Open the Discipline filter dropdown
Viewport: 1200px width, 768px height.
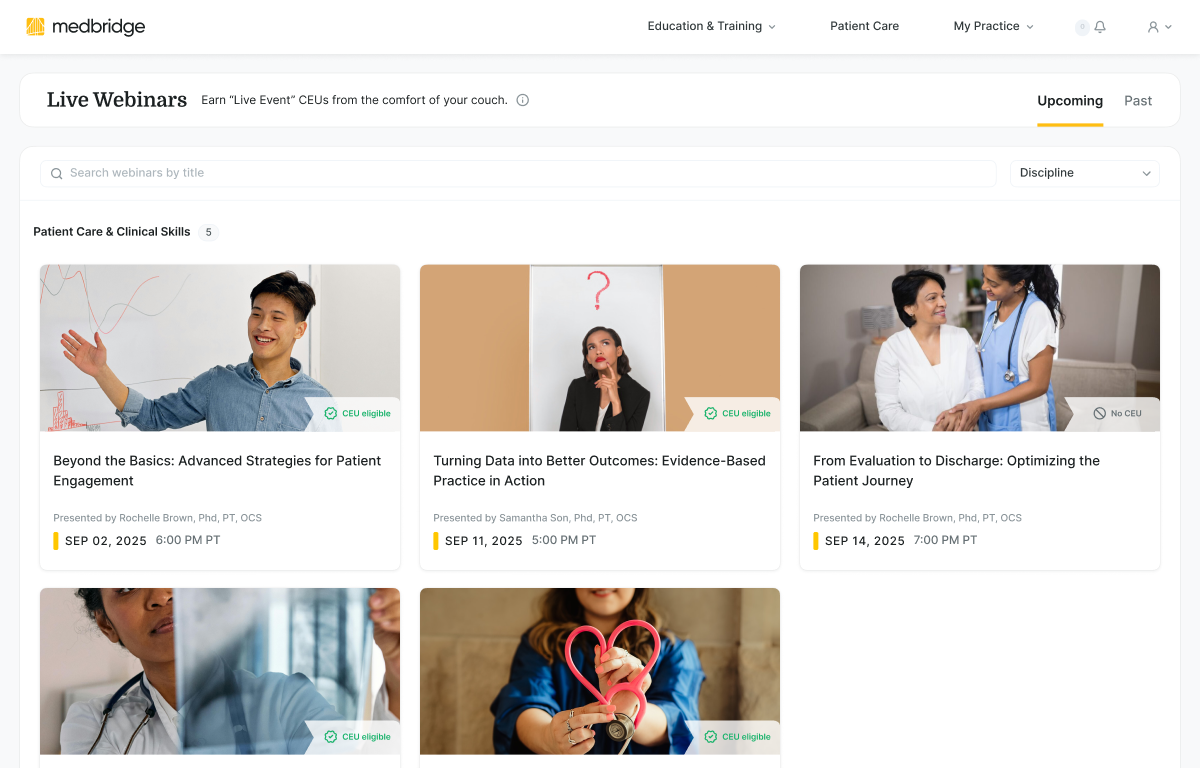click(x=1084, y=173)
